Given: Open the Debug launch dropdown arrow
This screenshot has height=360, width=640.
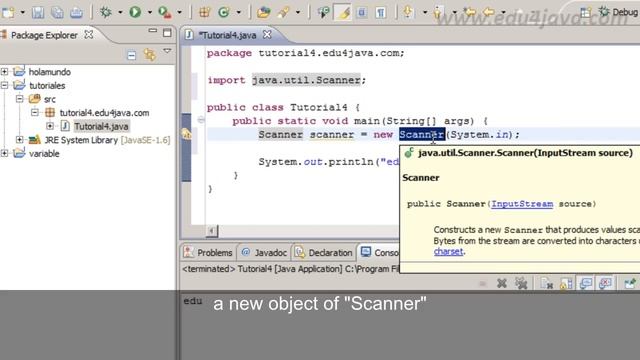Looking at the screenshot, I should point(120,13).
